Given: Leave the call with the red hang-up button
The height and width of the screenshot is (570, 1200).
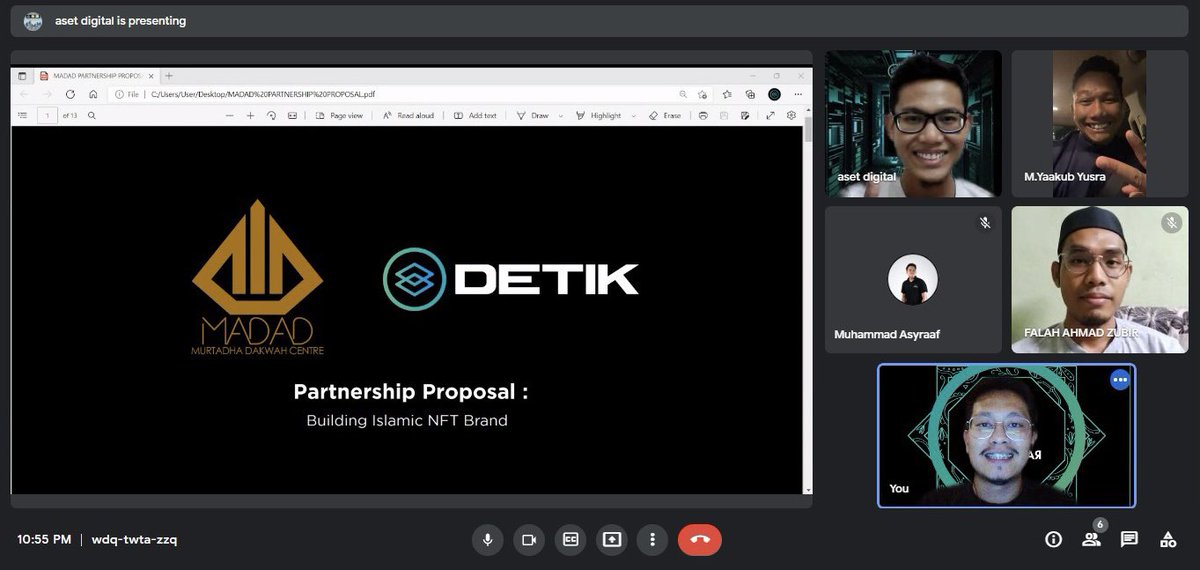Looking at the screenshot, I should coord(700,540).
